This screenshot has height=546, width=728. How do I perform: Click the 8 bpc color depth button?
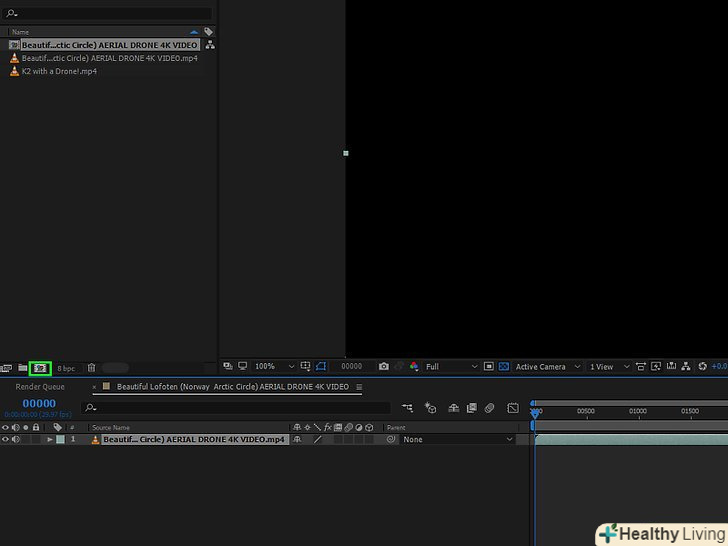[x=66, y=368]
